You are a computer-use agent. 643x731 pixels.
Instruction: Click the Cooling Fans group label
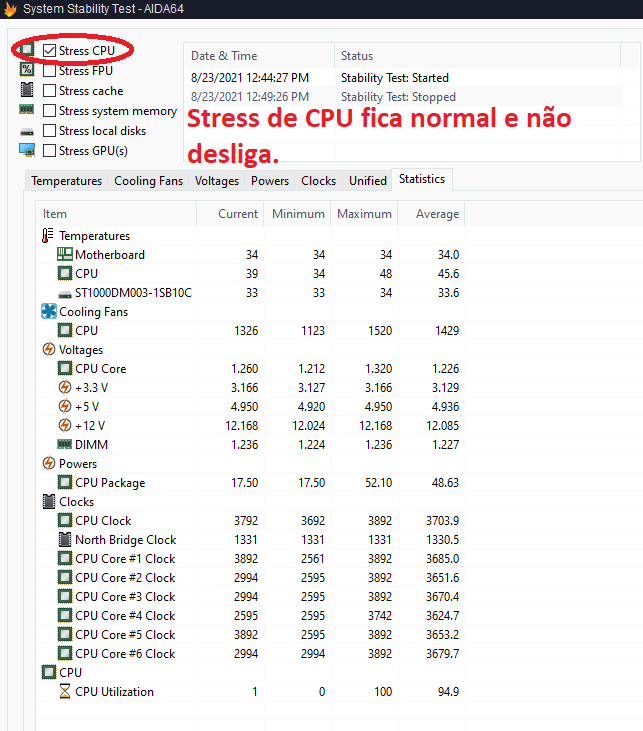(x=93, y=311)
